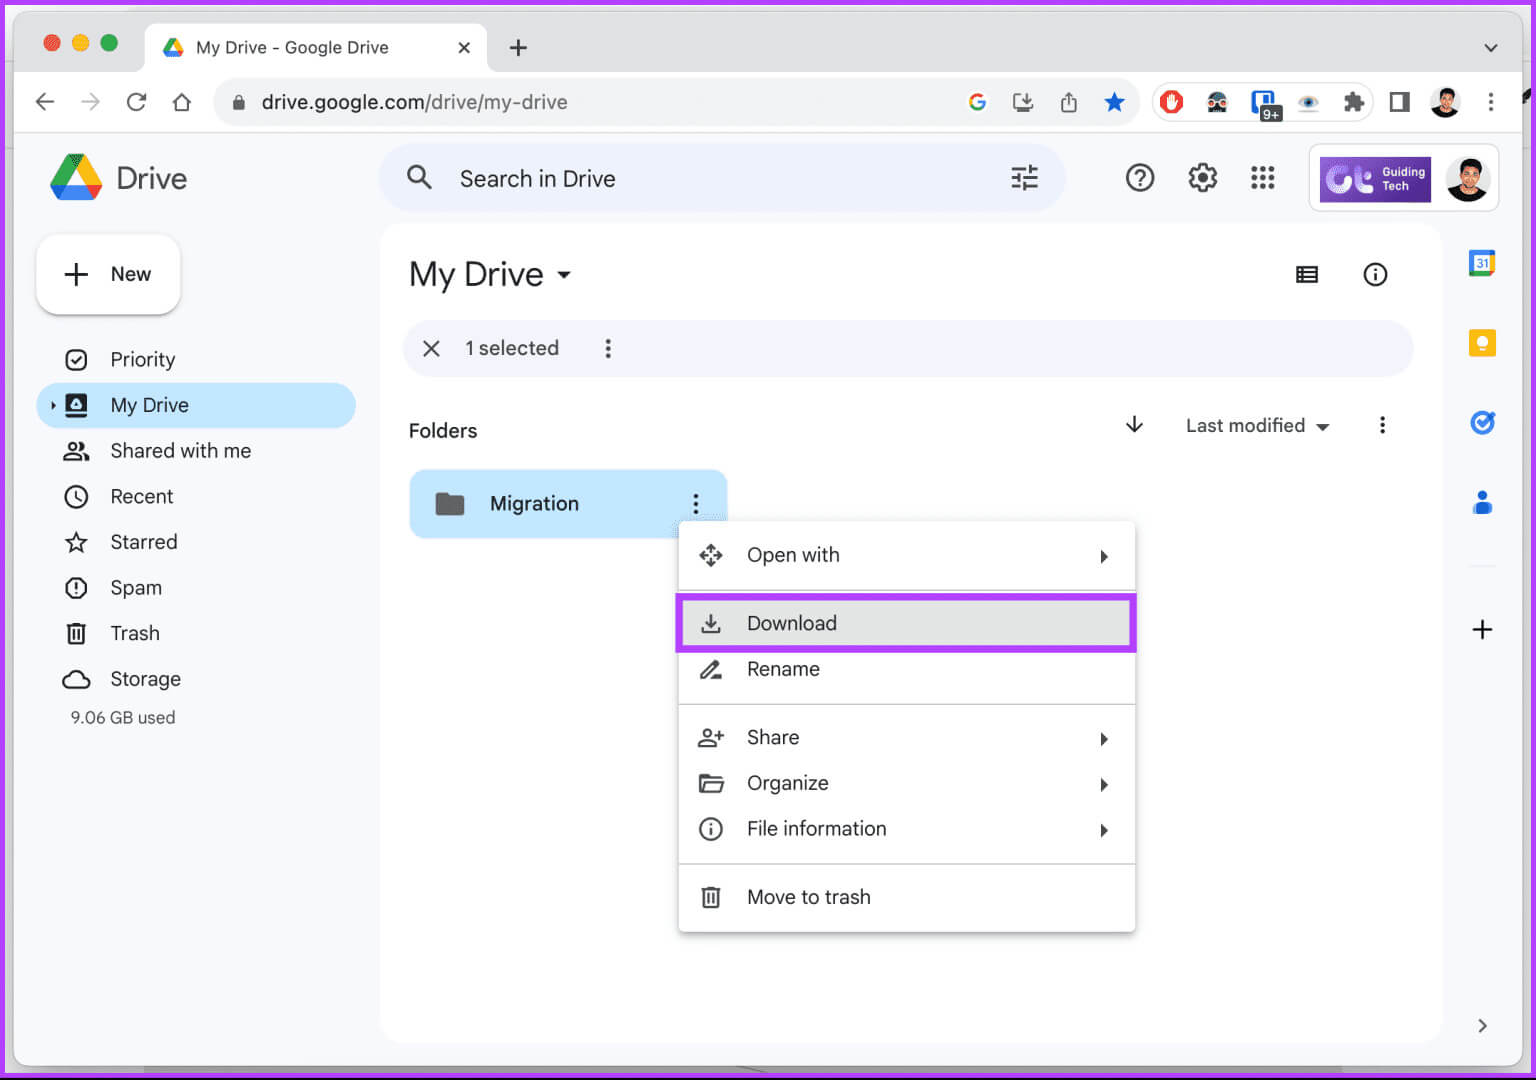This screenshot has width=1536, height=1080.
Task: Open Contacts side panel icon
Action: click(1481, 502)
